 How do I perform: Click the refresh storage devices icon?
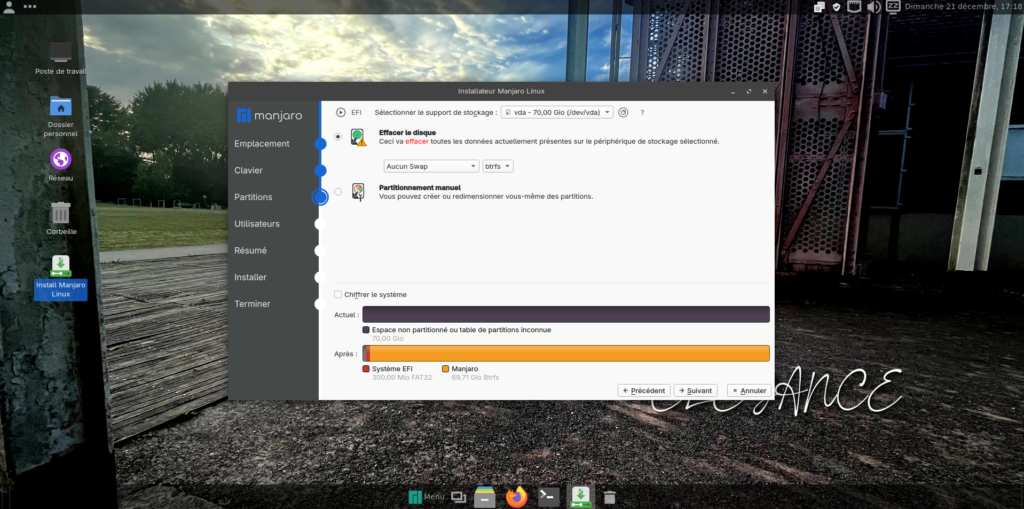(x=623, y=112)
